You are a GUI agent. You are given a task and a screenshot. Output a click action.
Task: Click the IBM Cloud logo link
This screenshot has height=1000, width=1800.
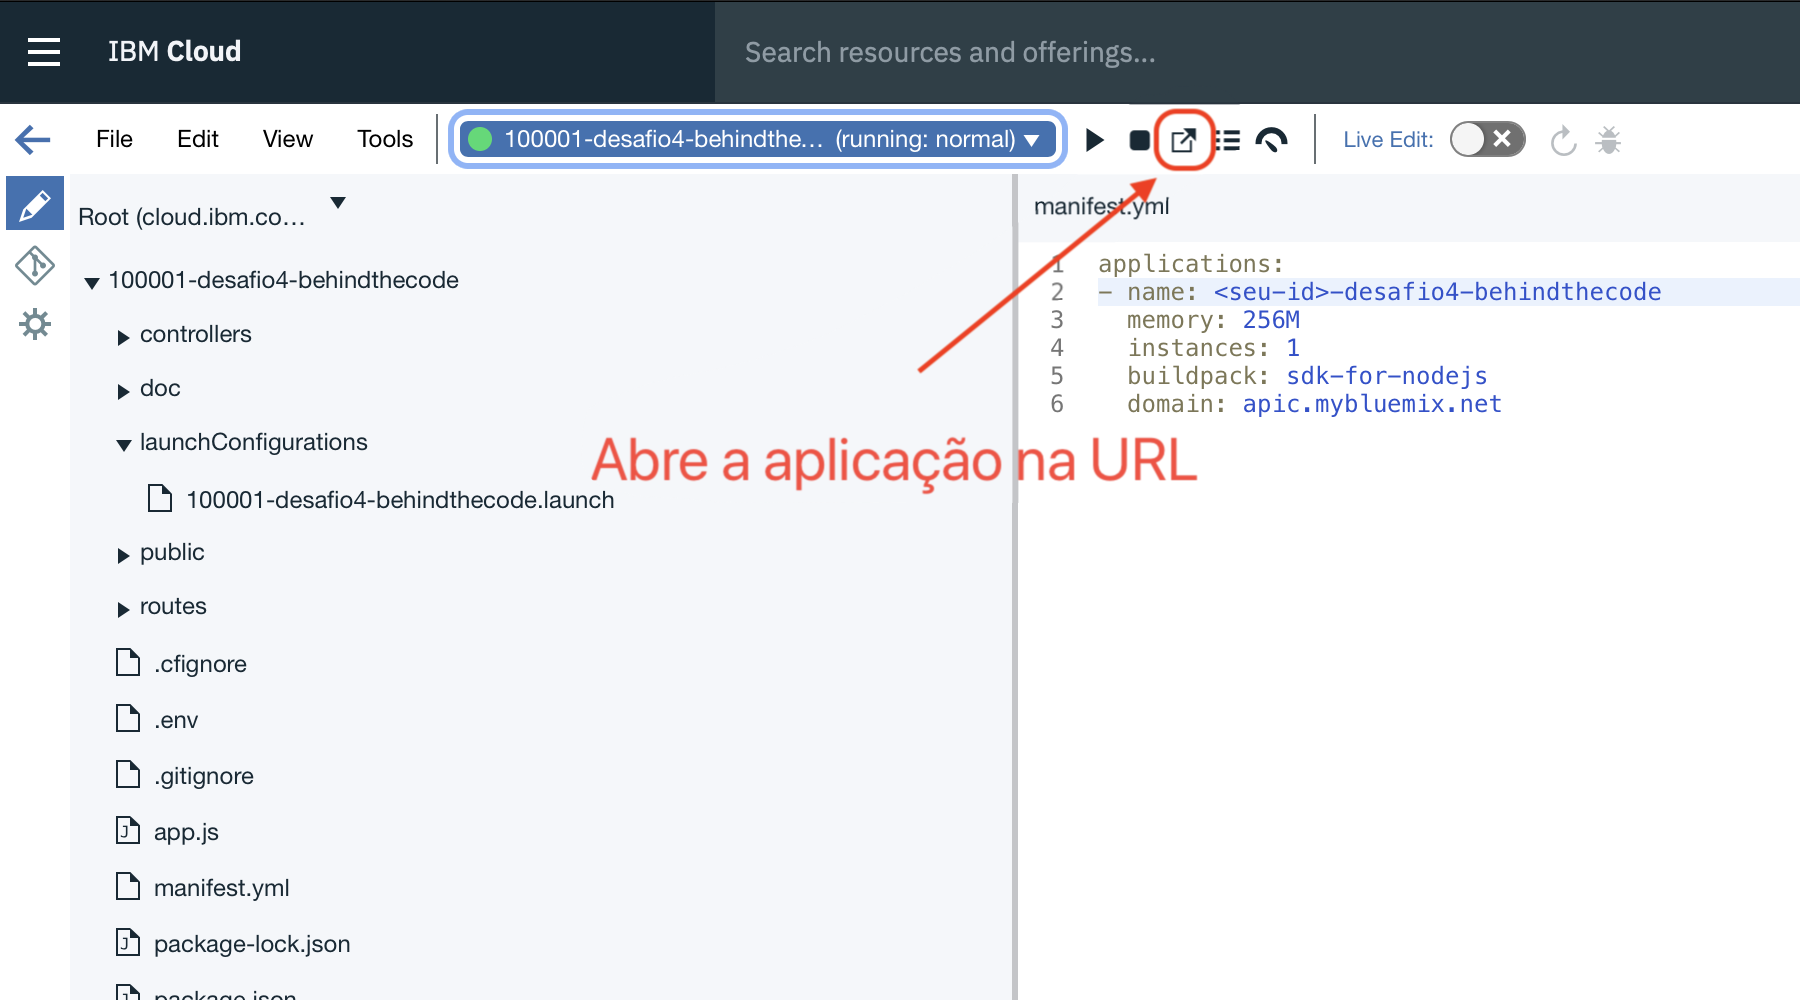[174, 52]
